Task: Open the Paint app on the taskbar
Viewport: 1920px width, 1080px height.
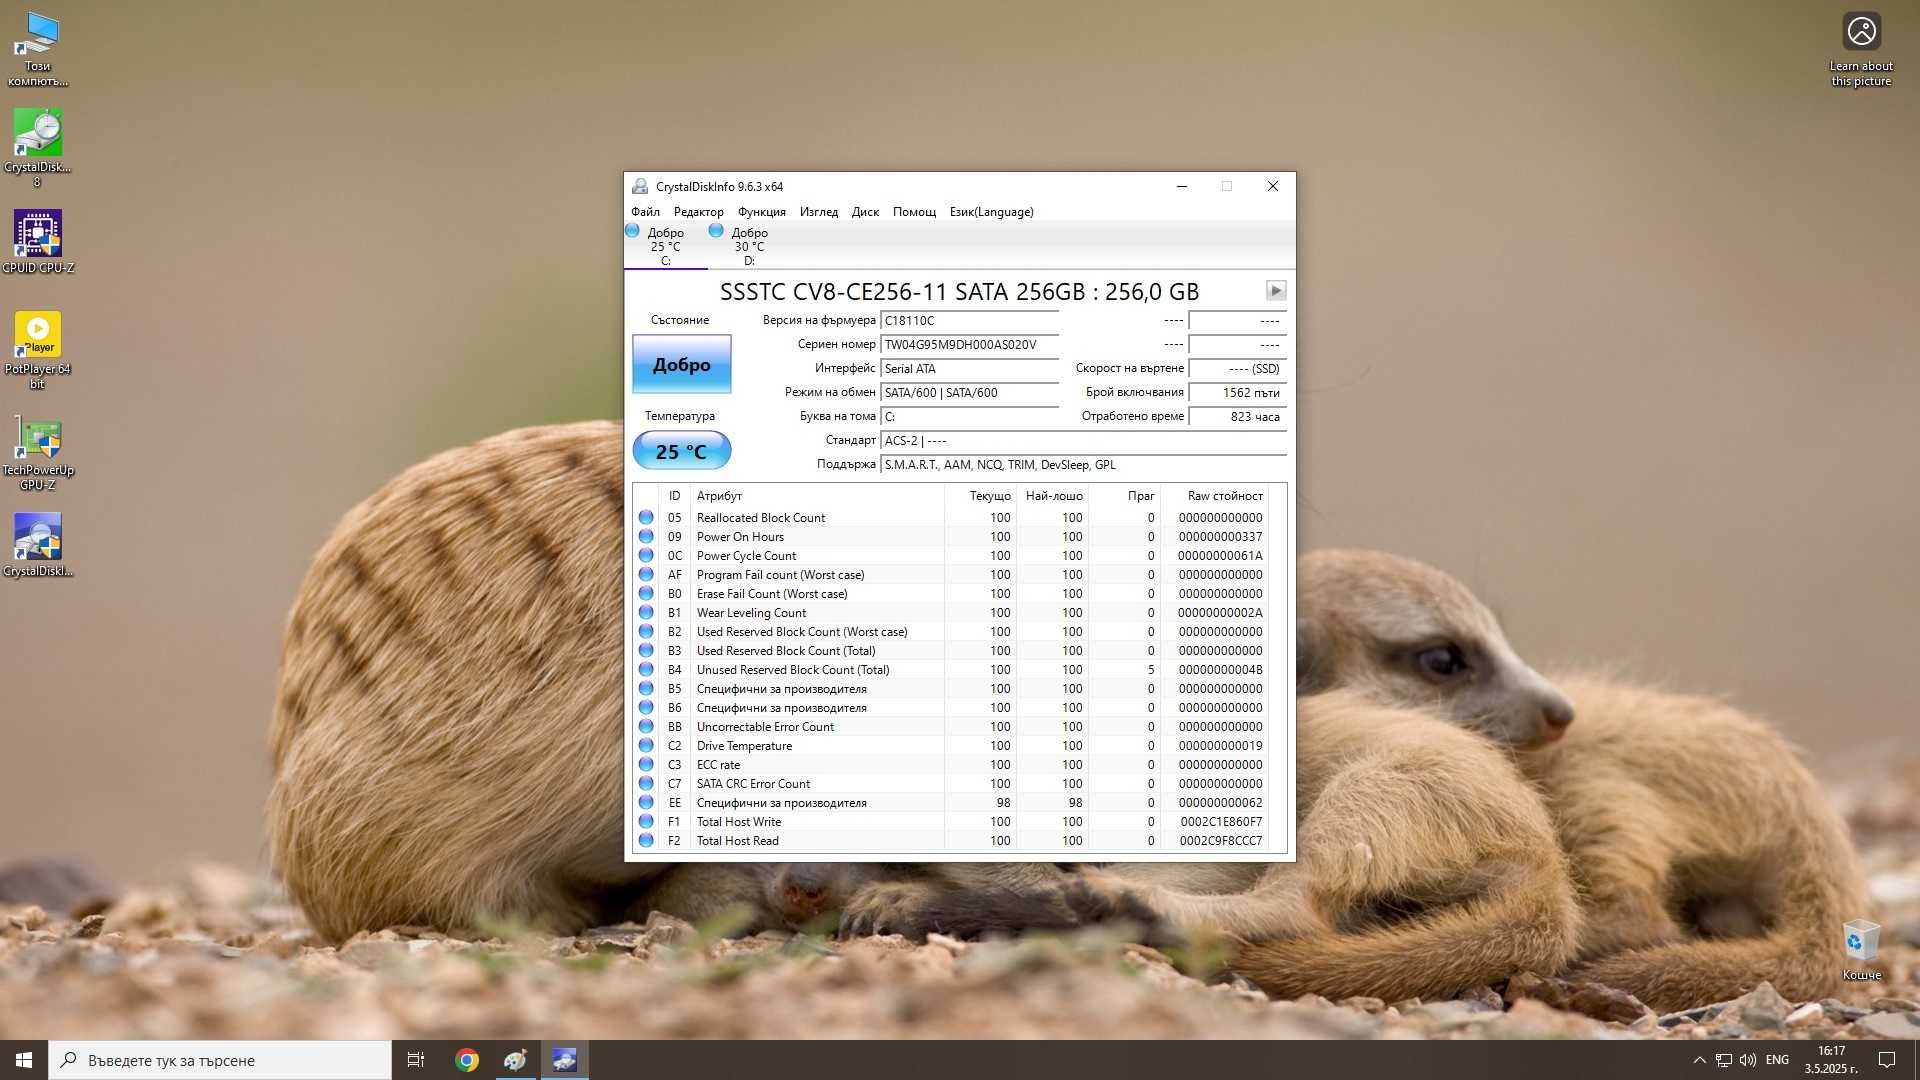Action: pyautogui.click(x=515, y=1060)
